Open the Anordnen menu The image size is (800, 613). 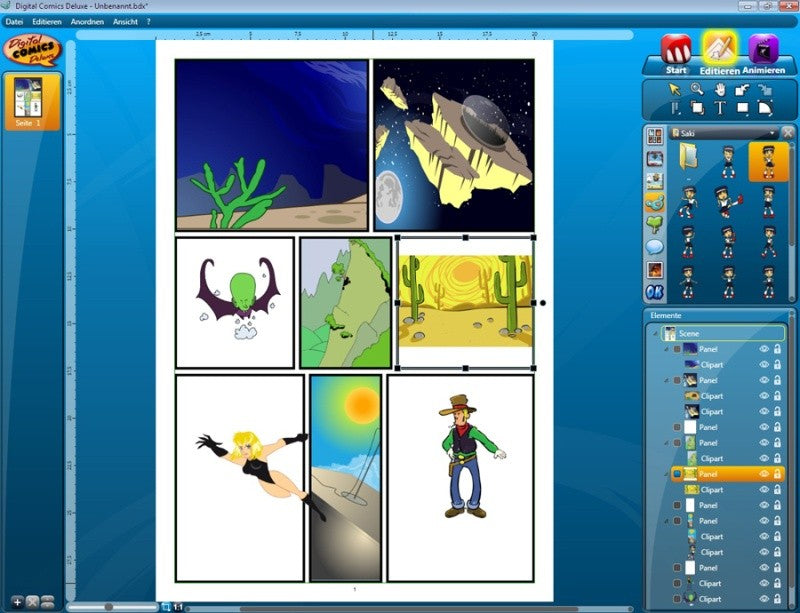87,22
